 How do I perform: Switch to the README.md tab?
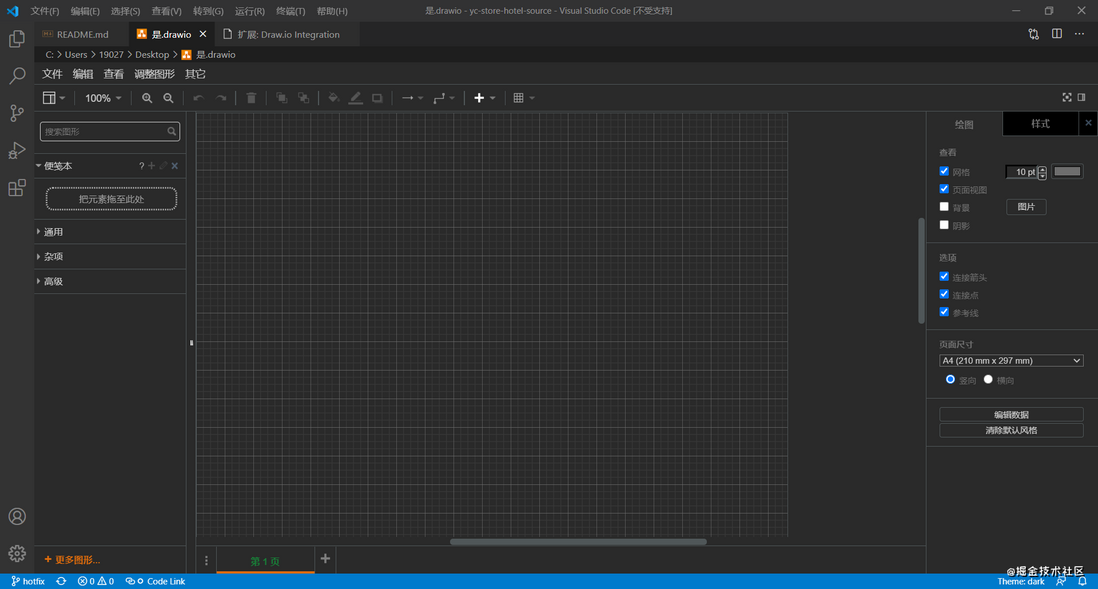tap(82, 34)
